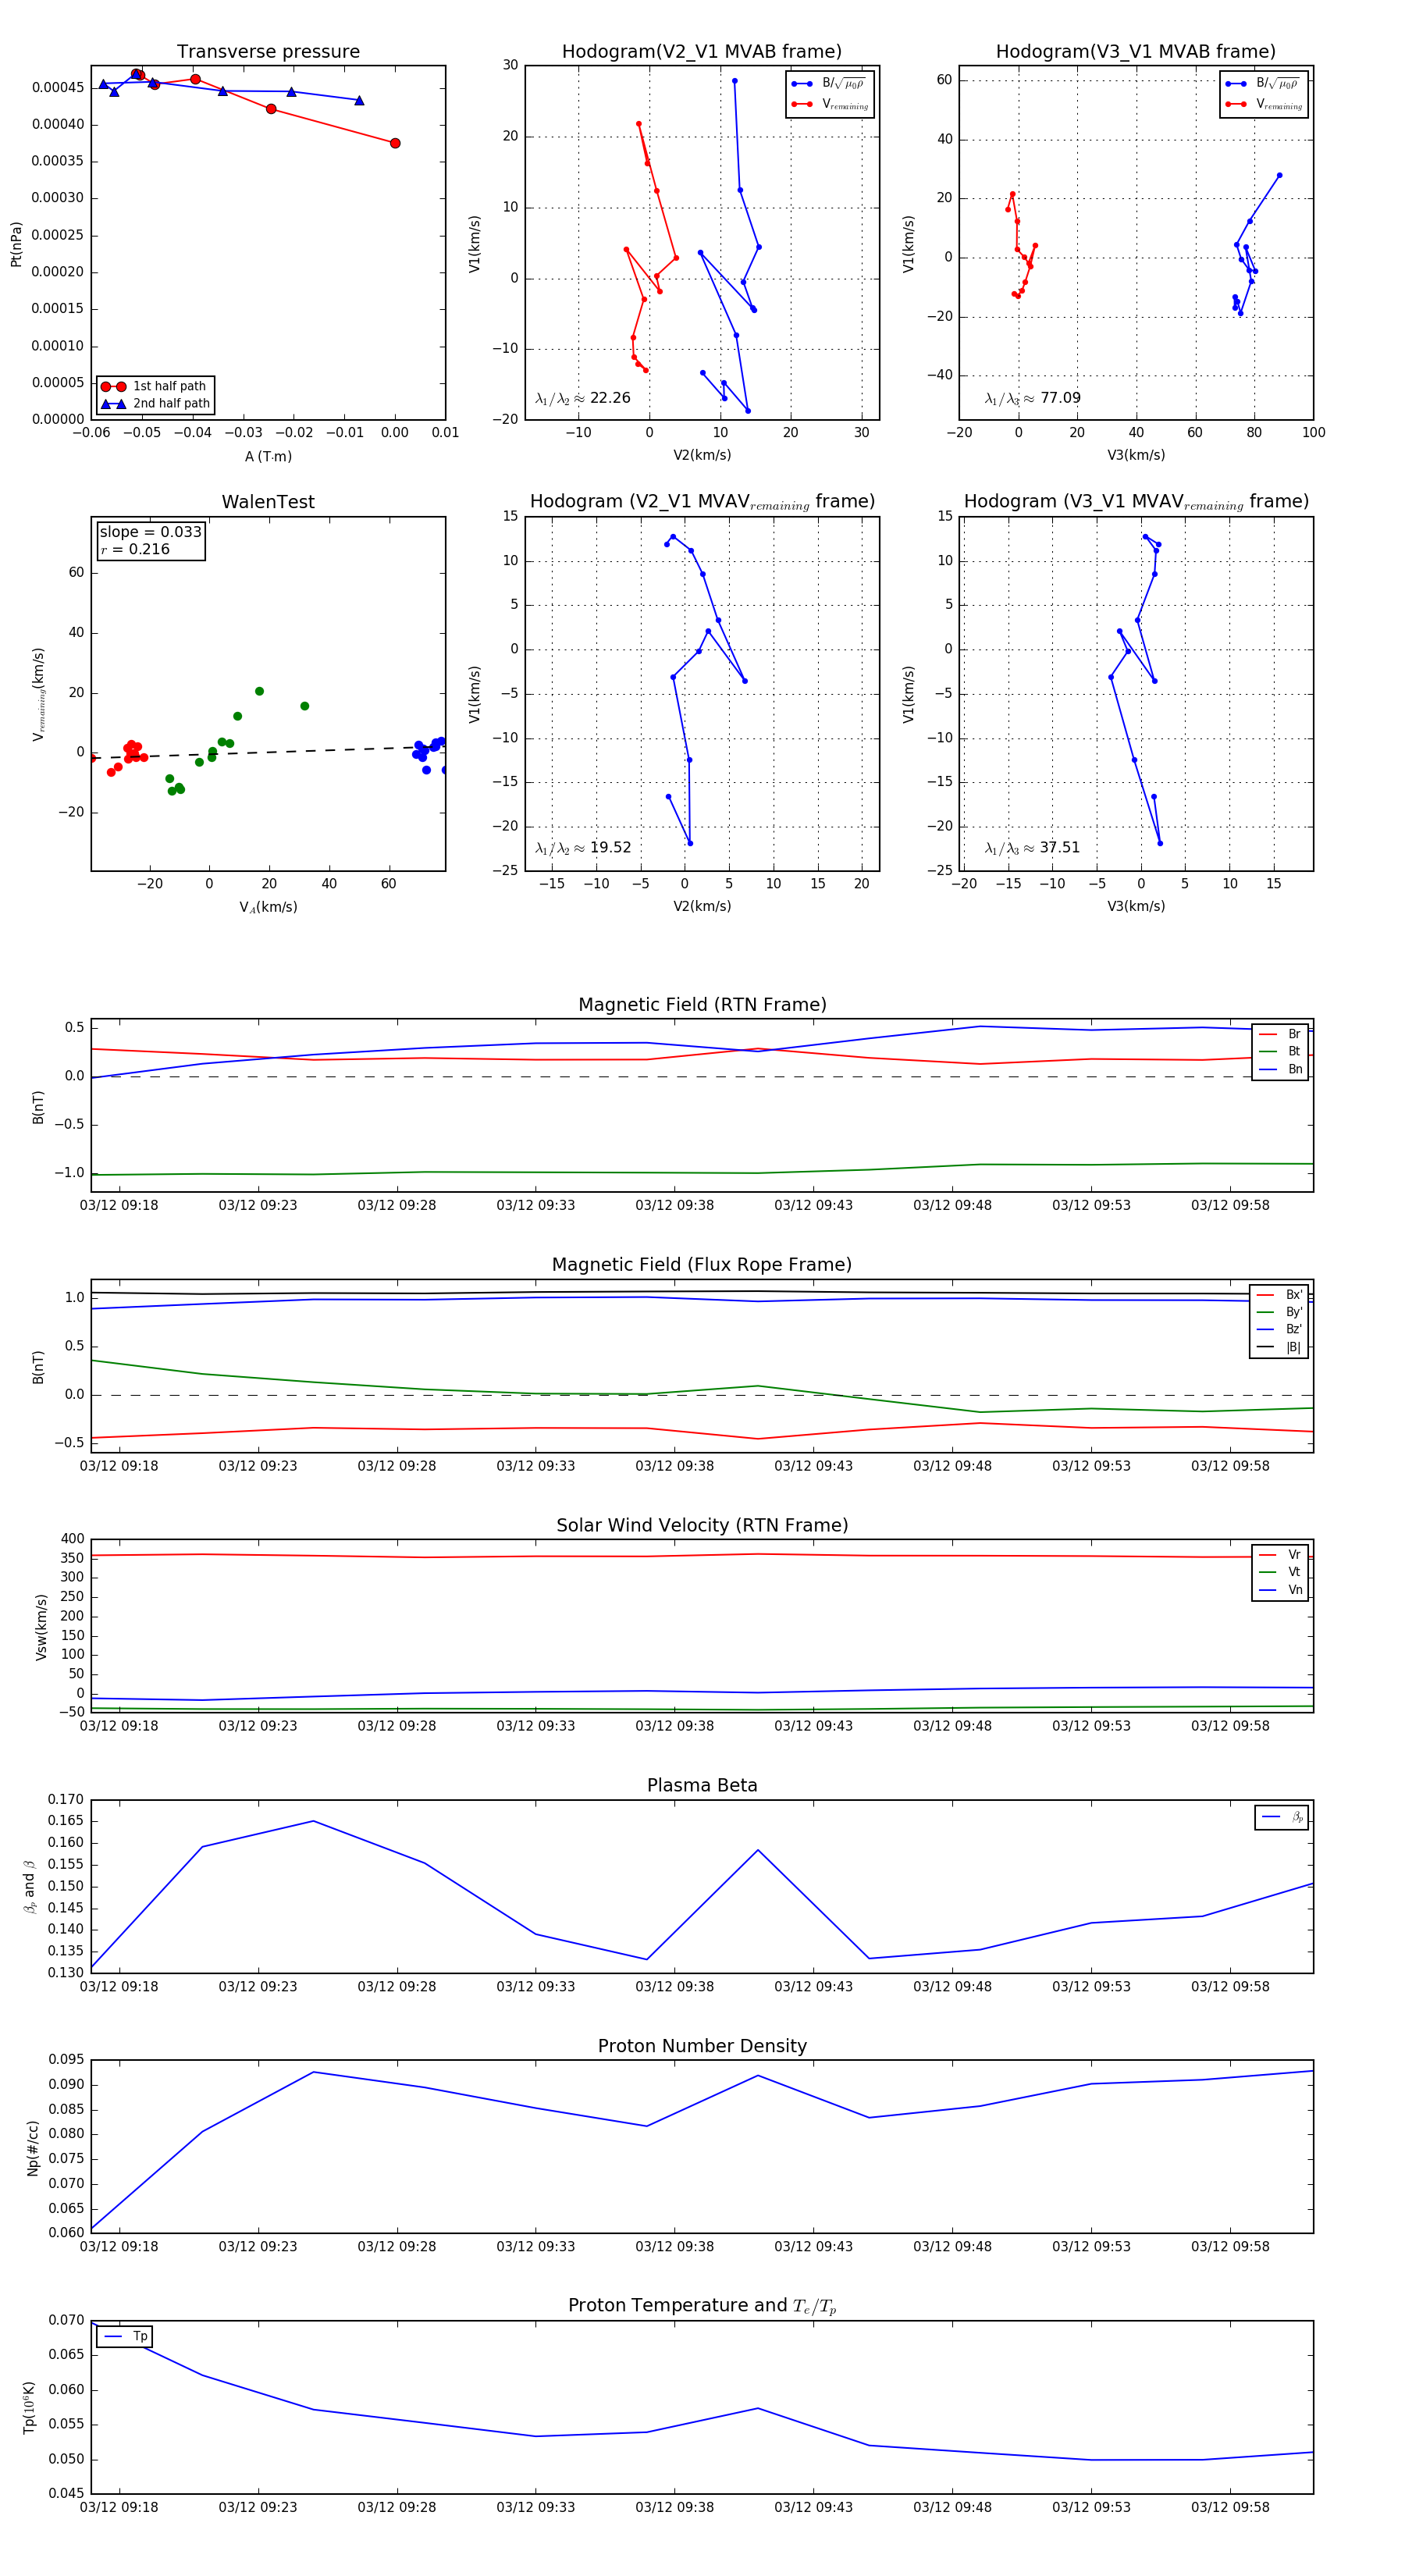Select the "Hodogram(V2_V1 MVAB frame)" title
The image size is (1405, 2576).
(702, 52)
